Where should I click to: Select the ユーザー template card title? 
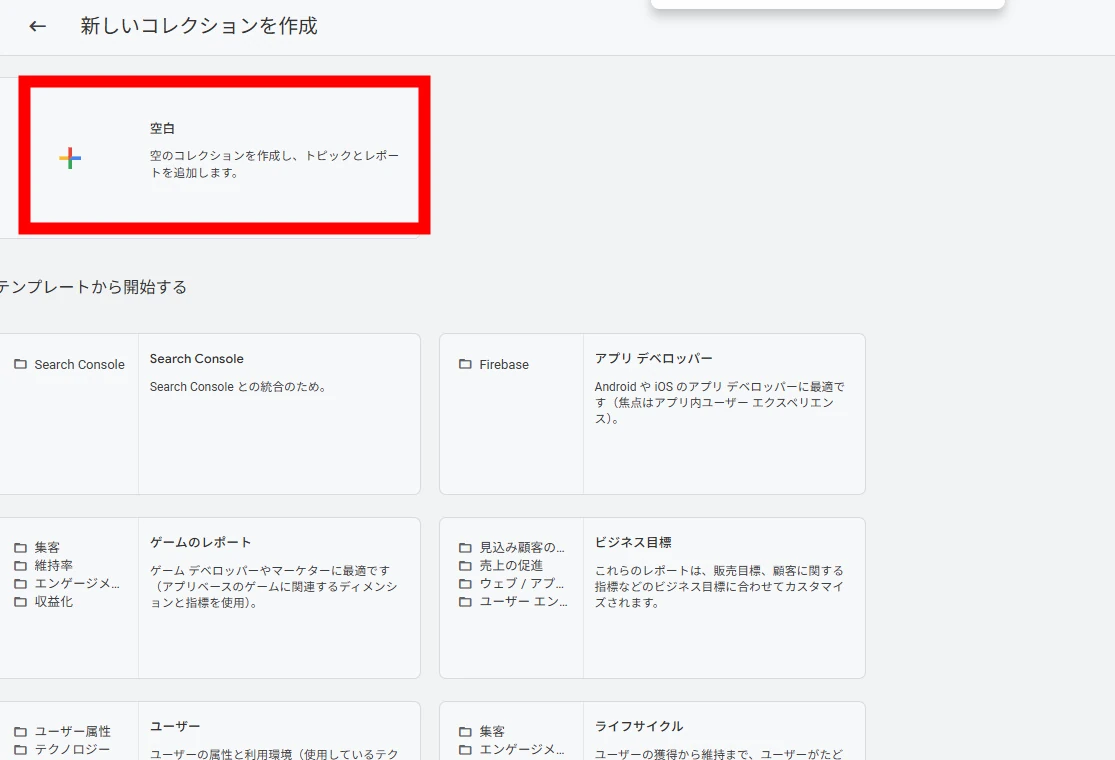[175, 726]
